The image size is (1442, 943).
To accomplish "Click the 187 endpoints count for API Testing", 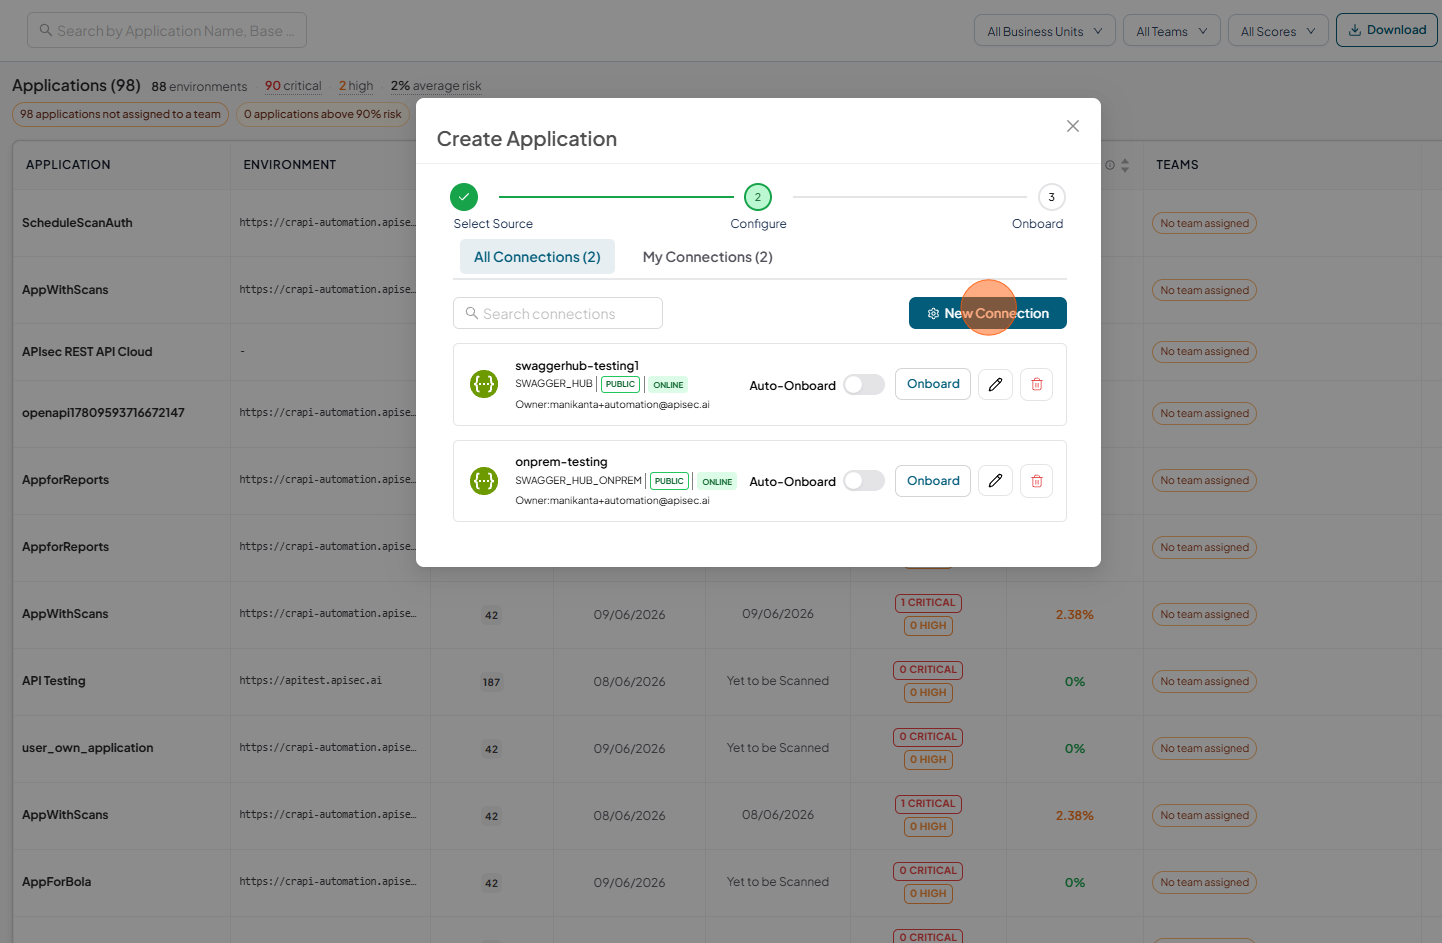I will 491,683.
